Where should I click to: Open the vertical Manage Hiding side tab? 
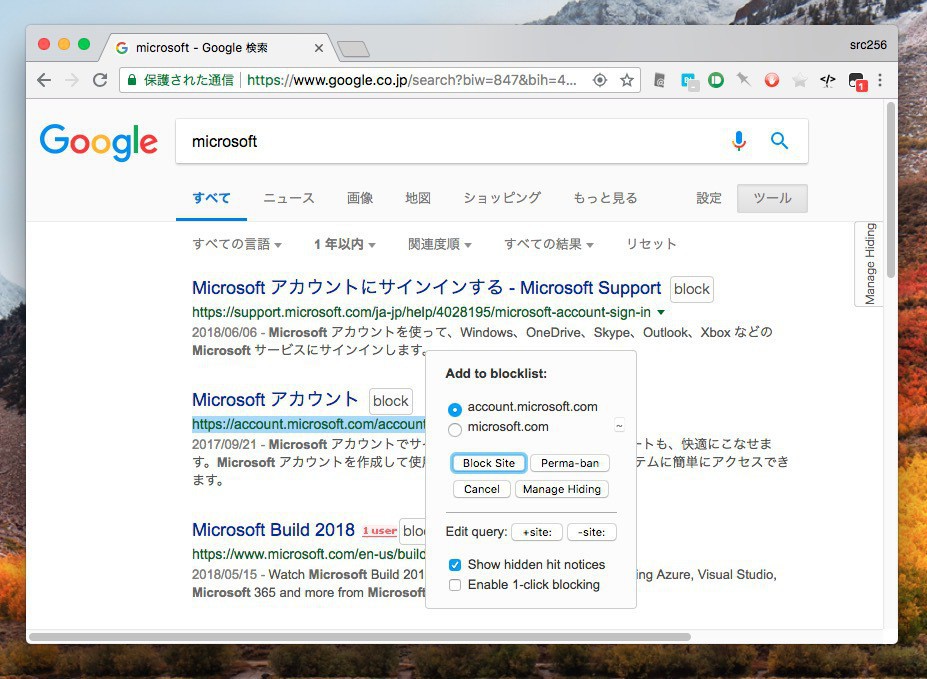[x=869, y=264]
